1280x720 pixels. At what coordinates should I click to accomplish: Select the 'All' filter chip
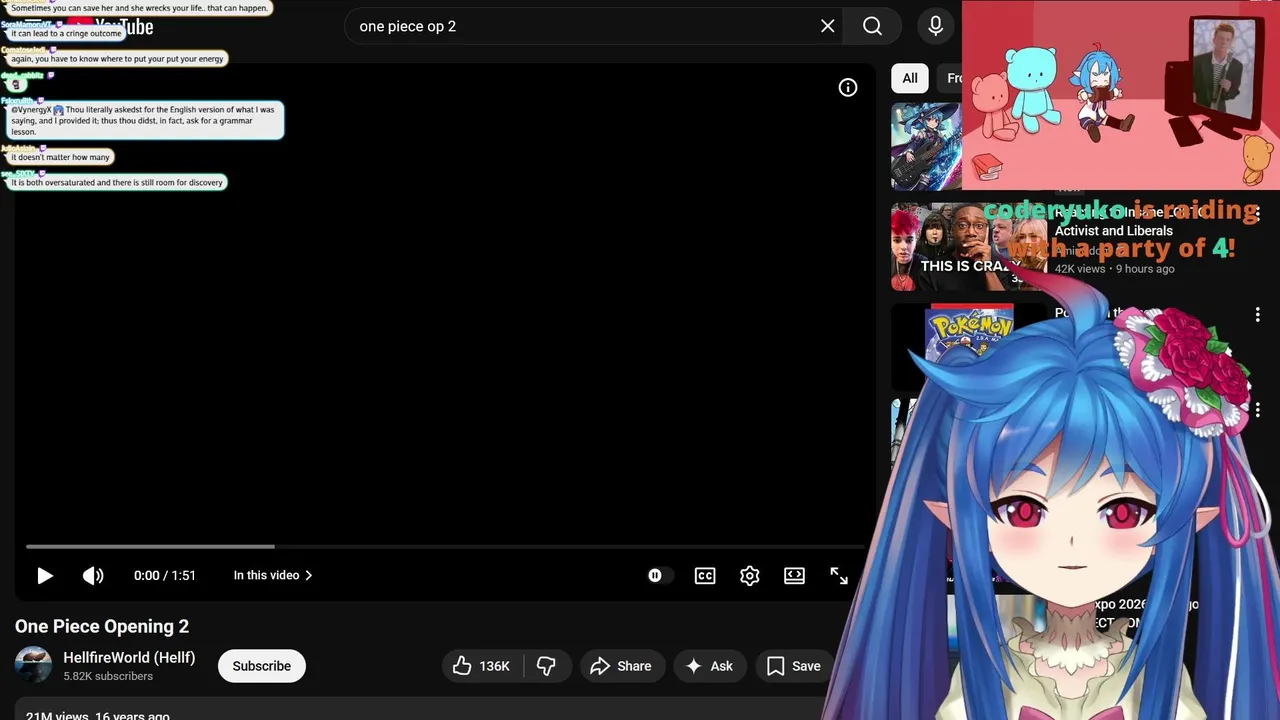pos(910,78)
